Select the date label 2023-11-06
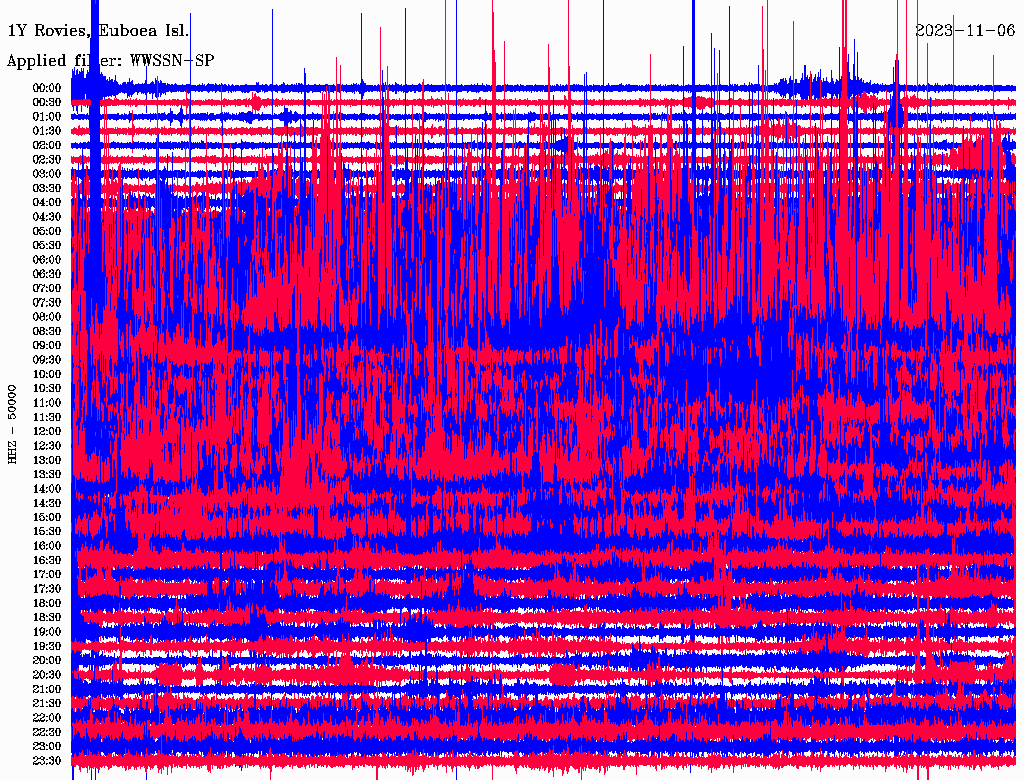The width and height of the screenshot is (1024, 780). coord(965,30)
